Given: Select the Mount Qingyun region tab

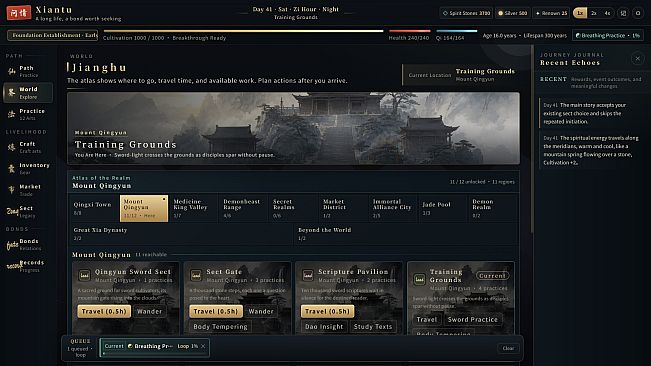Looking at the screenshot, I should pos(144,208).
